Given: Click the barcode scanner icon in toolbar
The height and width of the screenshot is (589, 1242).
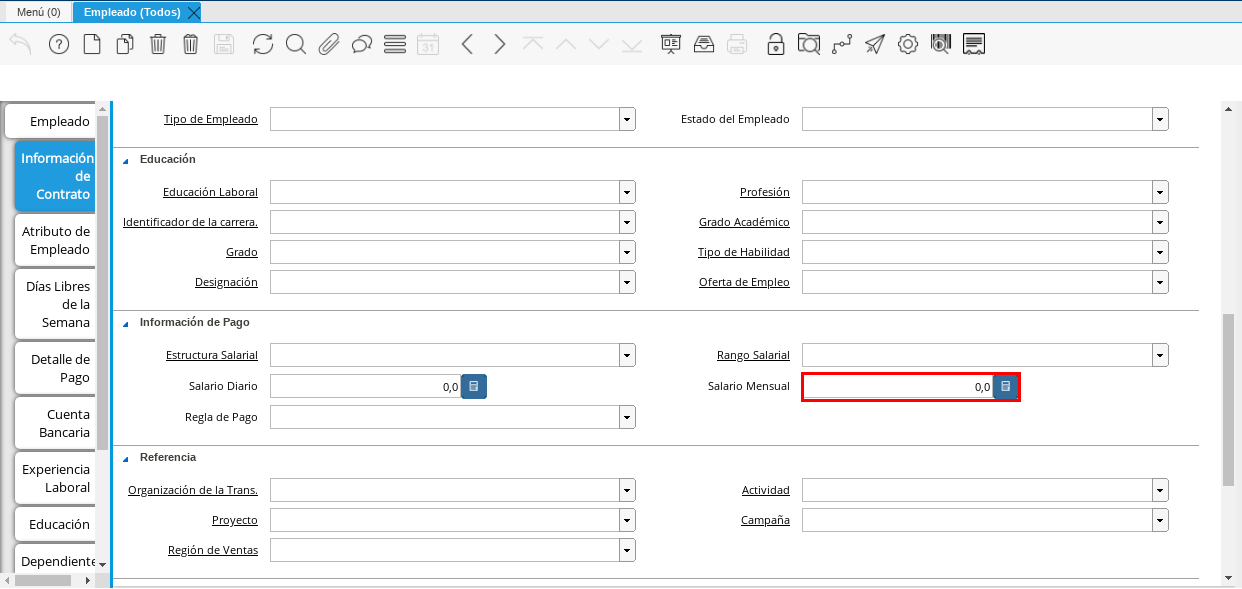Looking at the screenshot, I should [941, 44].
